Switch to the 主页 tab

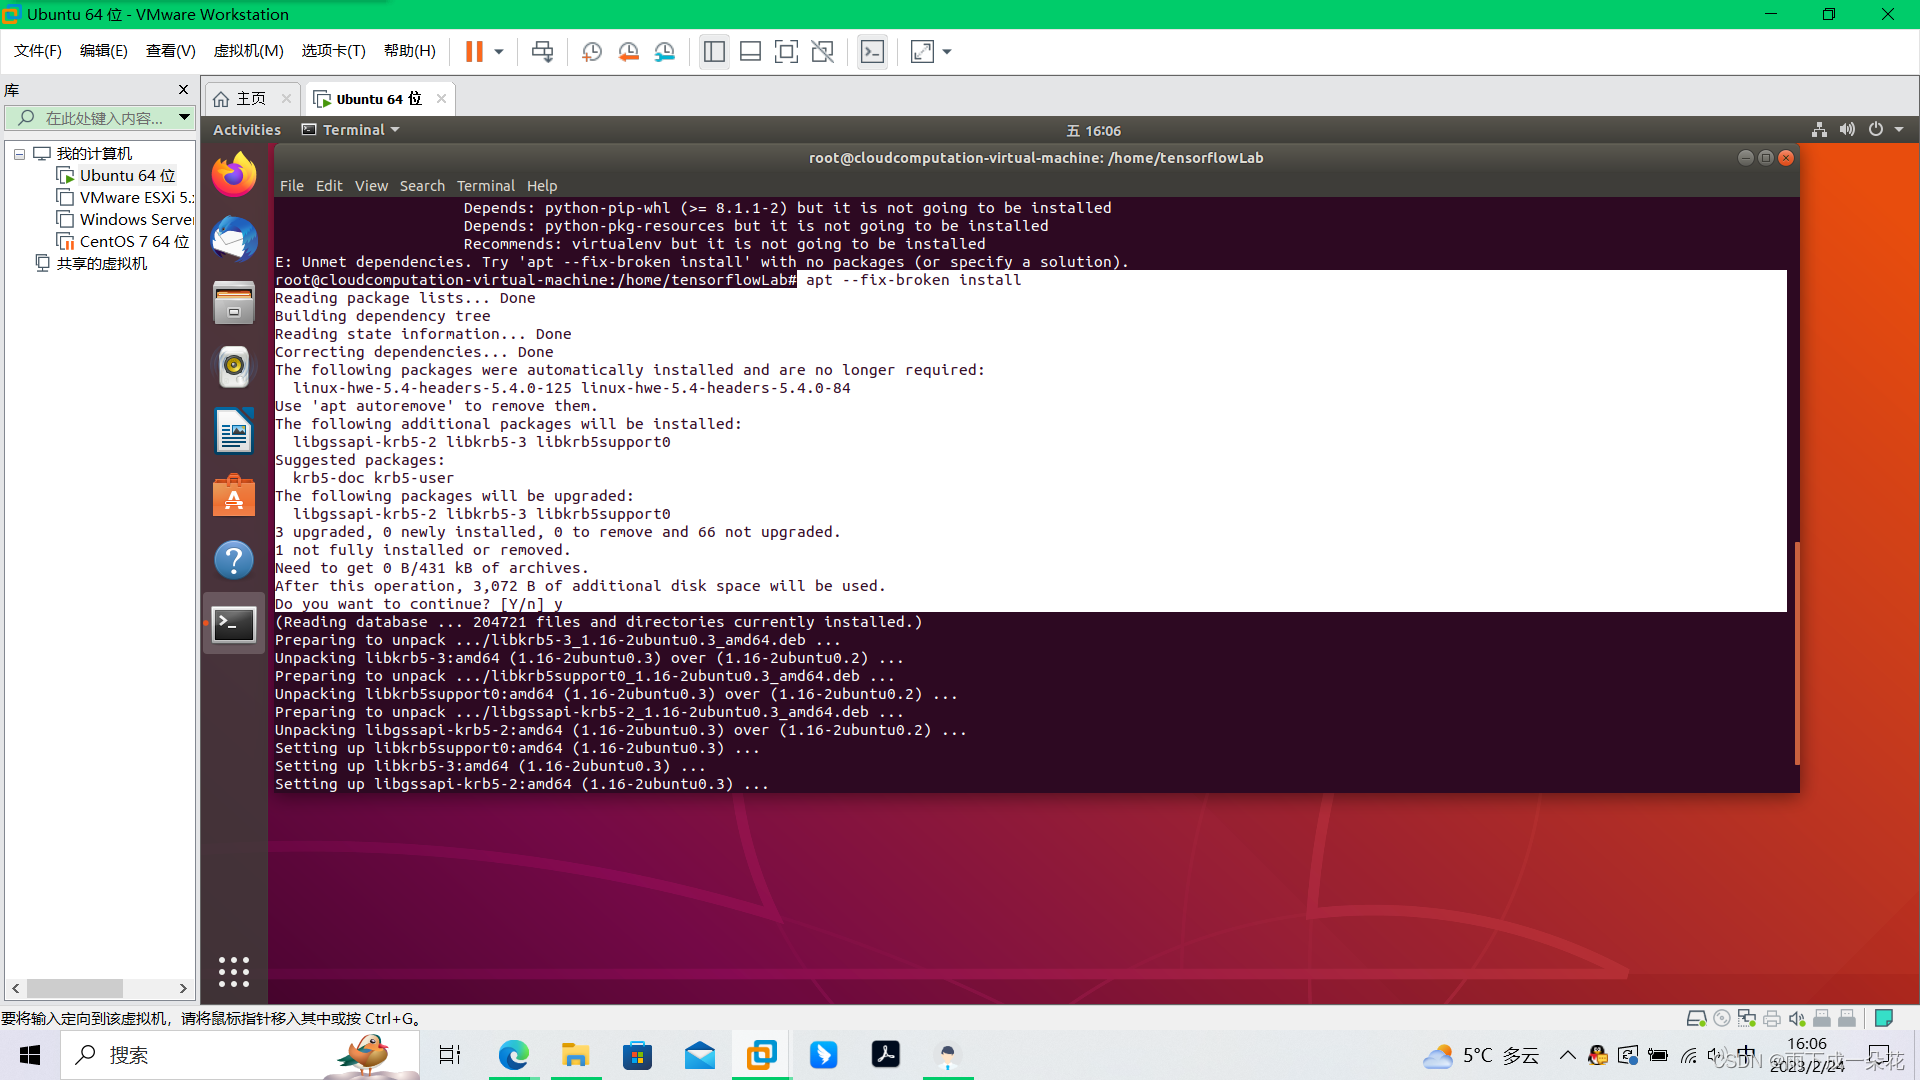[x=250, y=99]
